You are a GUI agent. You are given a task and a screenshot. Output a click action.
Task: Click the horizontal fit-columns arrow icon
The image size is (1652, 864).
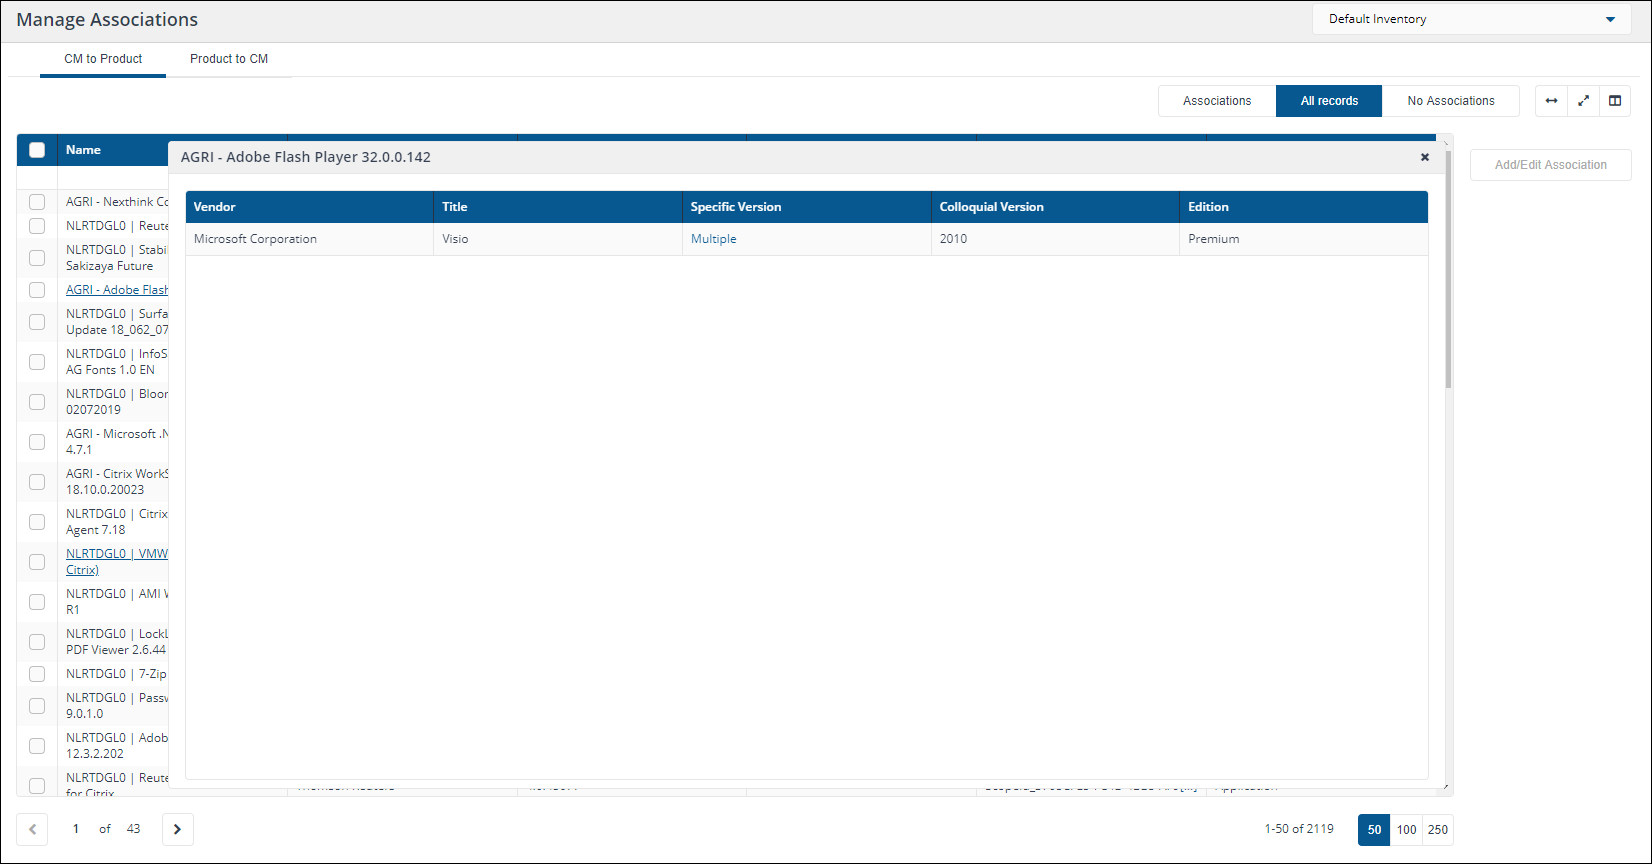click(x=1551, y=101)
